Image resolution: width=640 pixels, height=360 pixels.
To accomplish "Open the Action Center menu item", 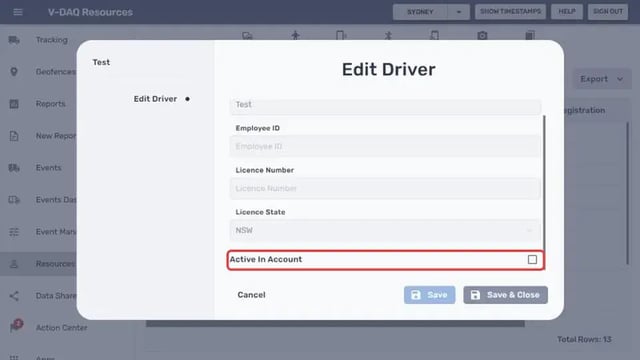I will [x=61, y=328].
